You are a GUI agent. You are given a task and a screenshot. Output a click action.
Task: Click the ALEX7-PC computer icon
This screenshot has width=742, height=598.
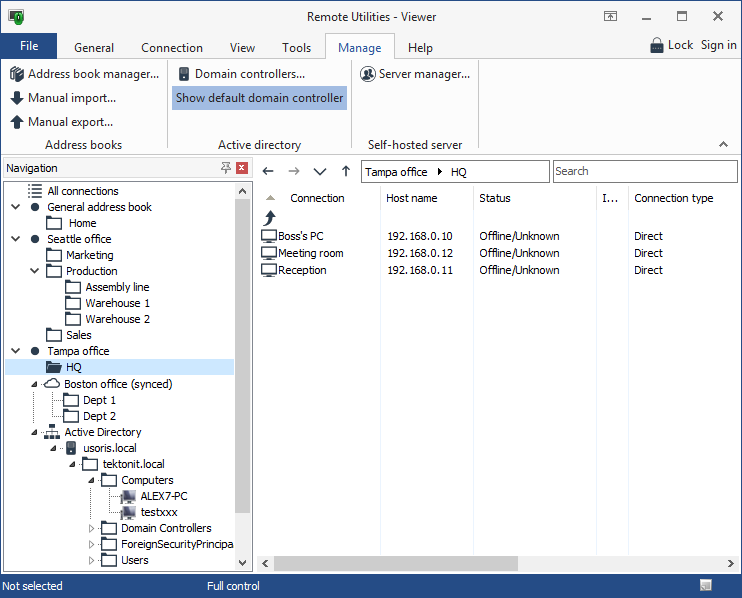(128, 496)
